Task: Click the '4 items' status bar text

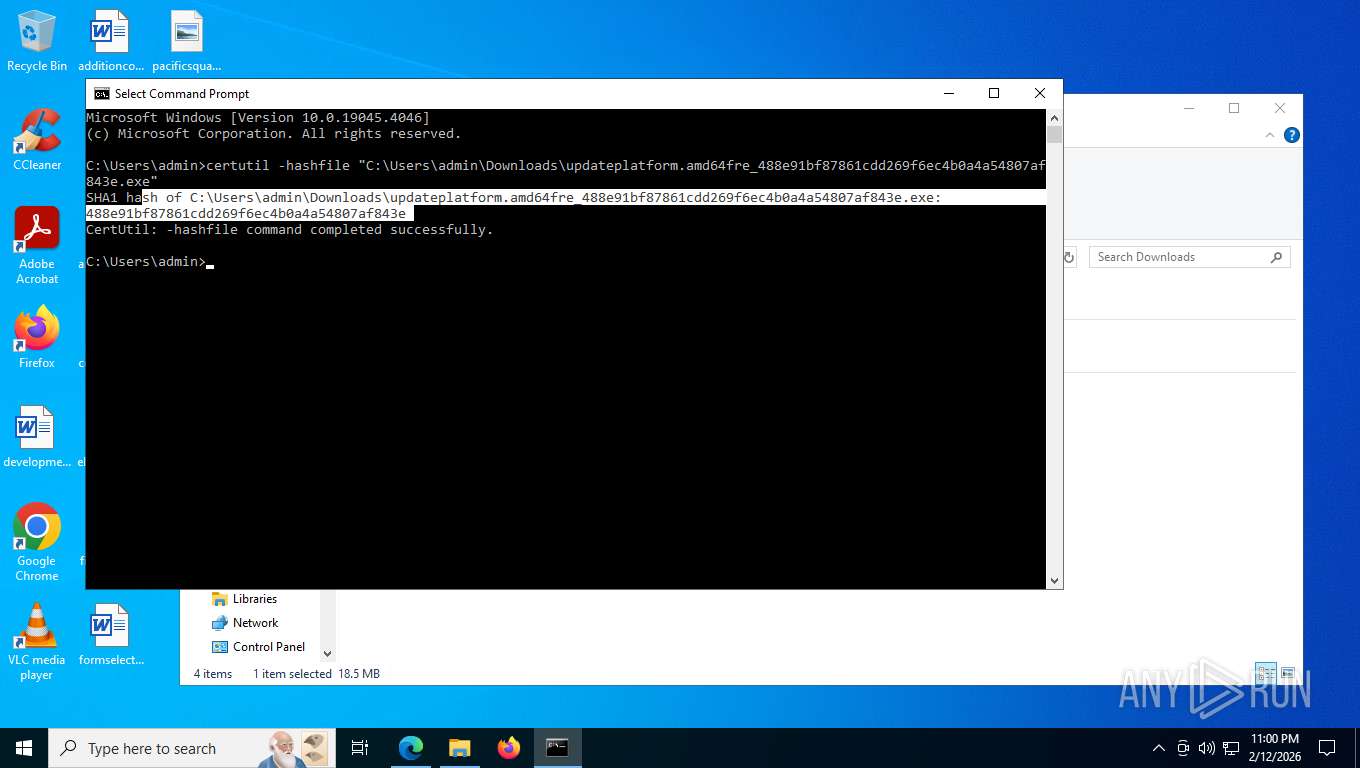Action: point(213,674)
